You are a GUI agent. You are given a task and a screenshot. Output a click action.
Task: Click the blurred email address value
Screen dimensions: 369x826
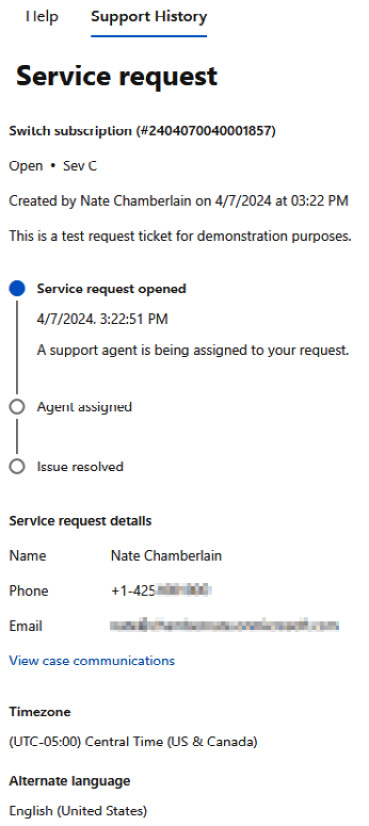click(225, 626)
